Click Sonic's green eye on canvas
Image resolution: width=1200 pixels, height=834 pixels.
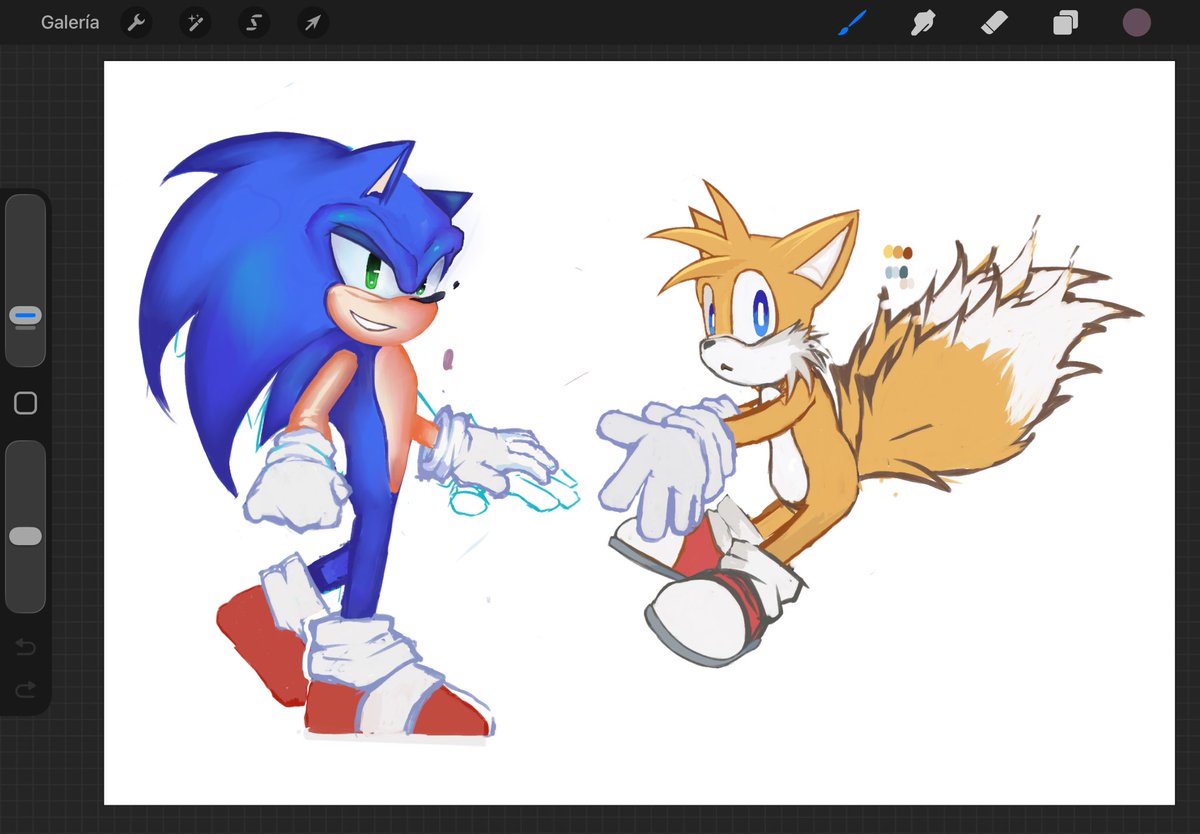tap(373, 272)
